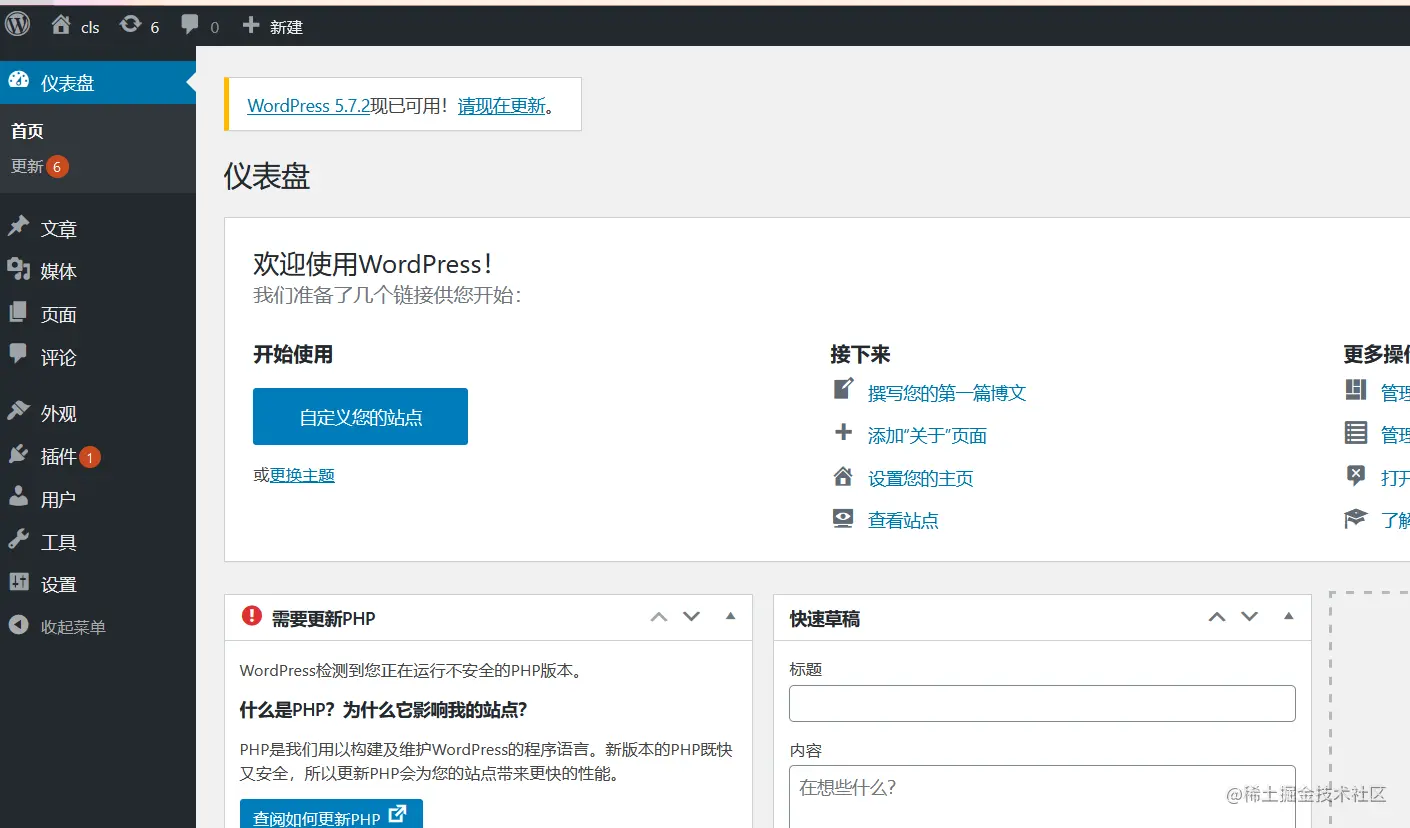Click the red warning icon in 需要更新PHP

tap(252, 616)
